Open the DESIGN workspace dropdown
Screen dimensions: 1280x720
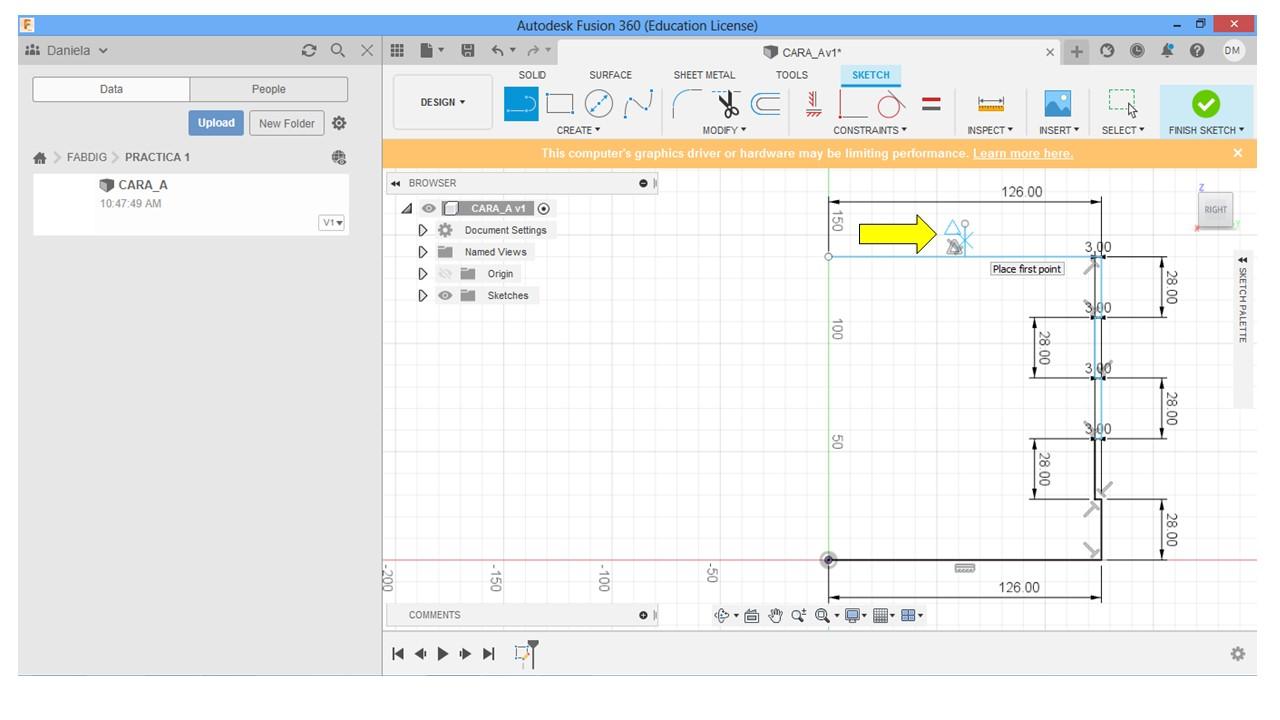pyautogui.click(x=442, y=102)
